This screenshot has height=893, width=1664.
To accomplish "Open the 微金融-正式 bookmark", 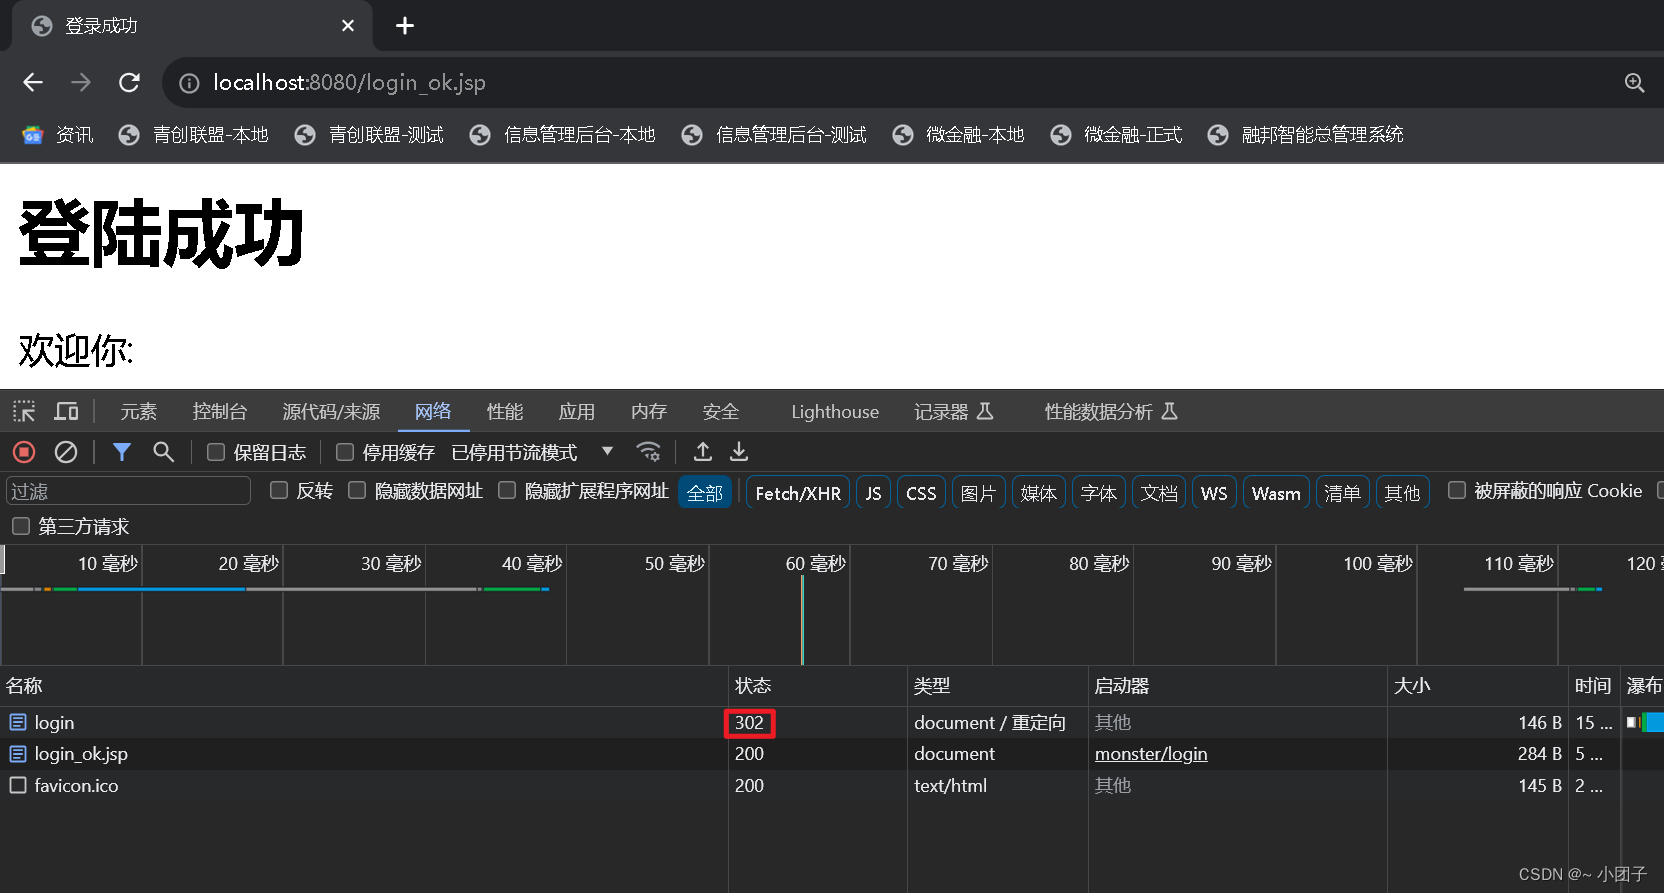I will 1116,135.
